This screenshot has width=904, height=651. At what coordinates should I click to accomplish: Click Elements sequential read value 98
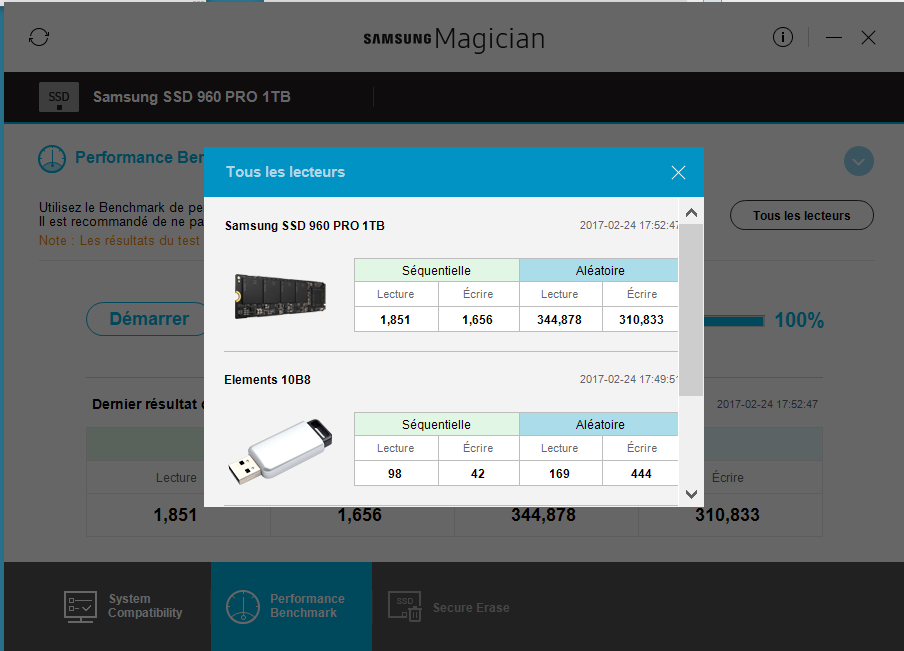395,474
